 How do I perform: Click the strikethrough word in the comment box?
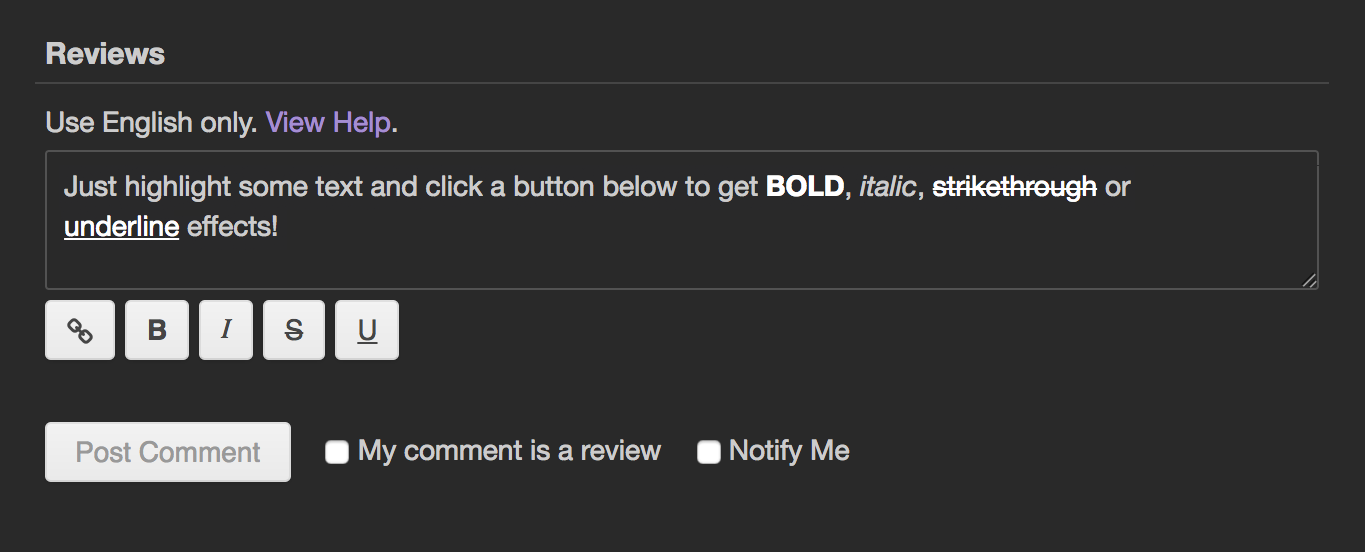1014,187
